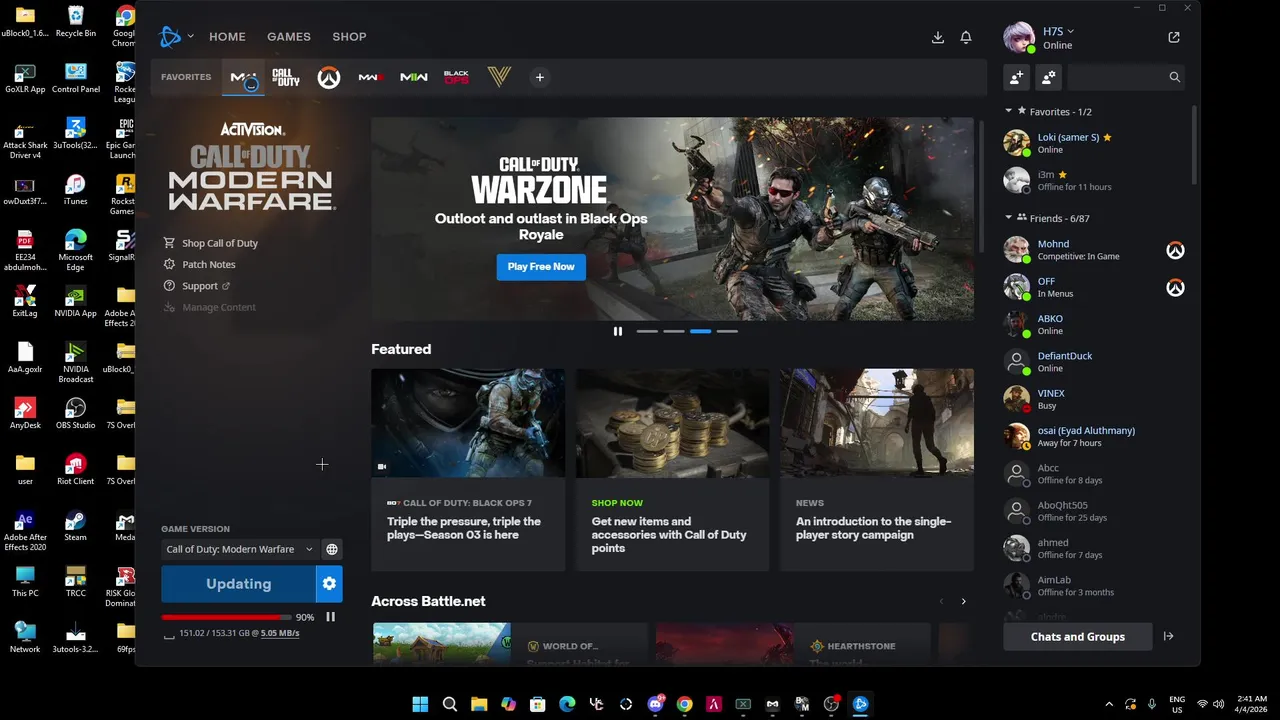Select friend ABKO
Screen dimensions: 1280x720
click(x=1095, y=325)
